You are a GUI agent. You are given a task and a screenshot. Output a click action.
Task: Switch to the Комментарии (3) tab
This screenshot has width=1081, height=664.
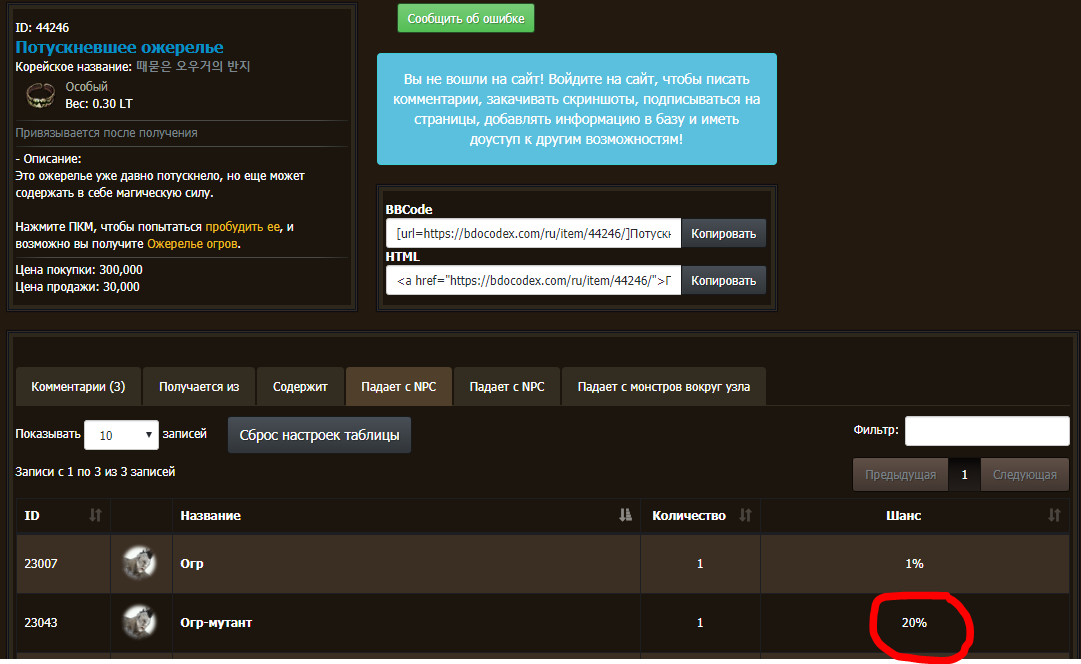tap(78, 387)
